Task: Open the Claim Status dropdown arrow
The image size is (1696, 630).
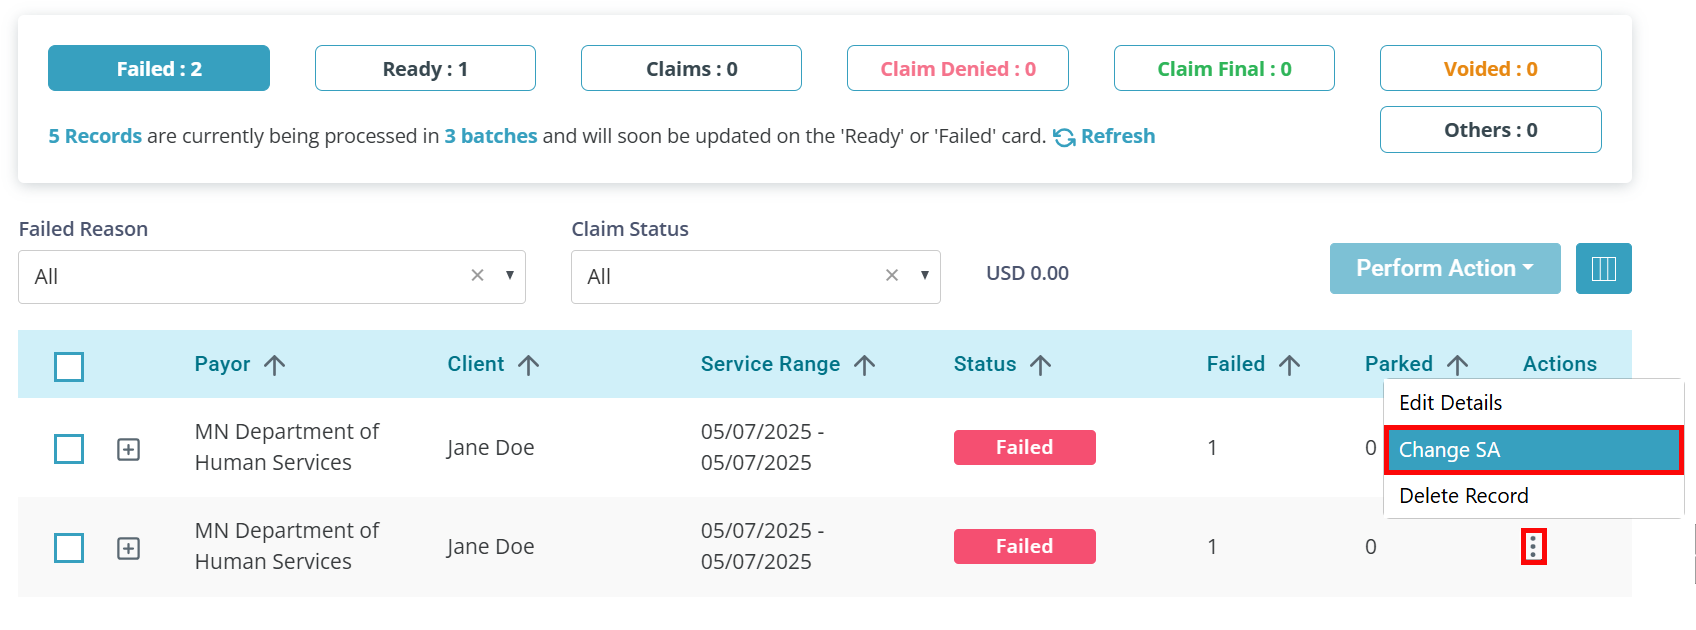Action: pyautogui.click(x=924, y=276)
